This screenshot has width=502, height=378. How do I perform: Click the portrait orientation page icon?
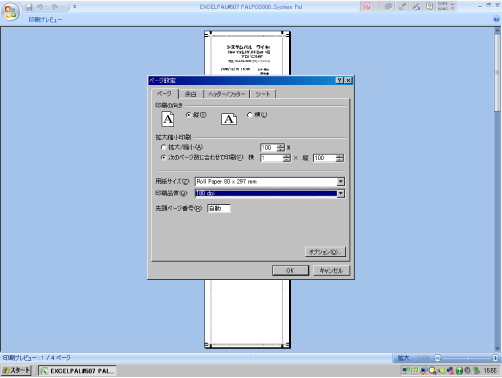168,119
